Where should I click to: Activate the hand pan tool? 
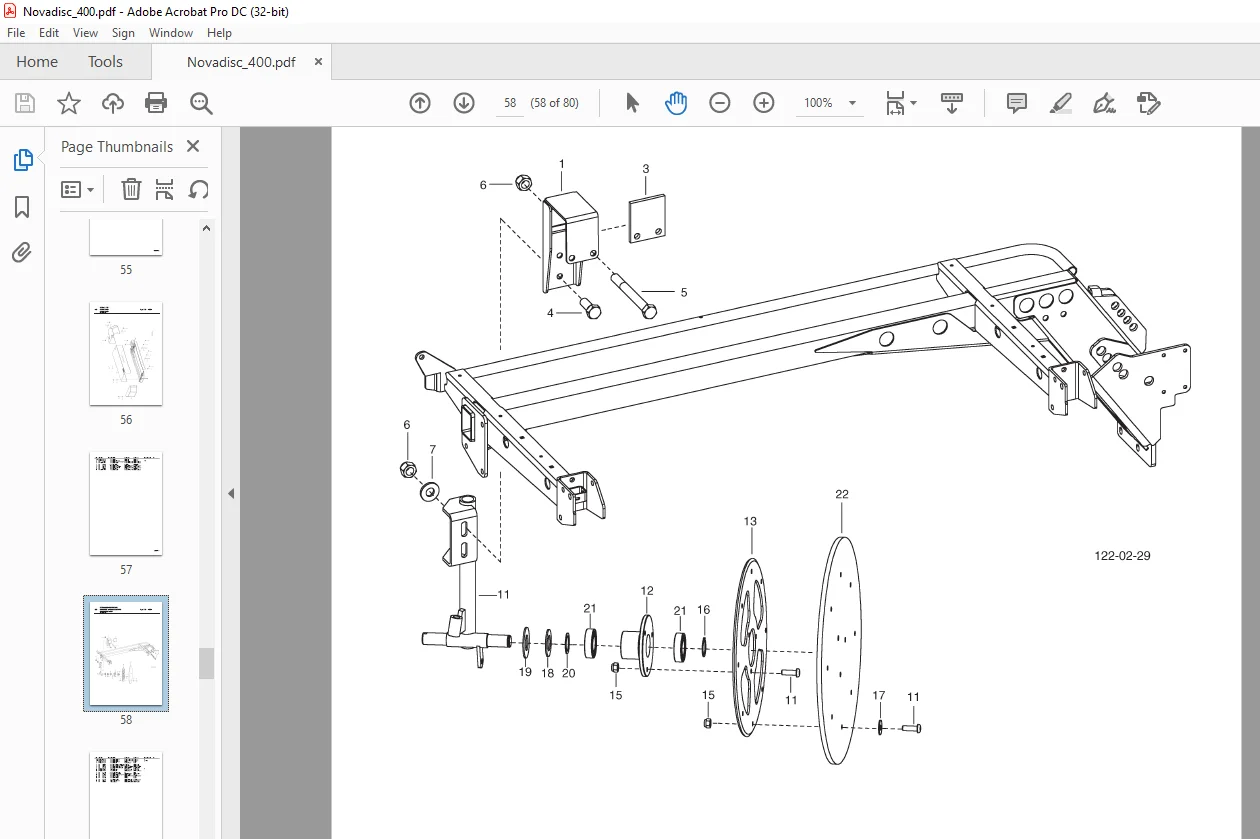[x=676, y=103]
